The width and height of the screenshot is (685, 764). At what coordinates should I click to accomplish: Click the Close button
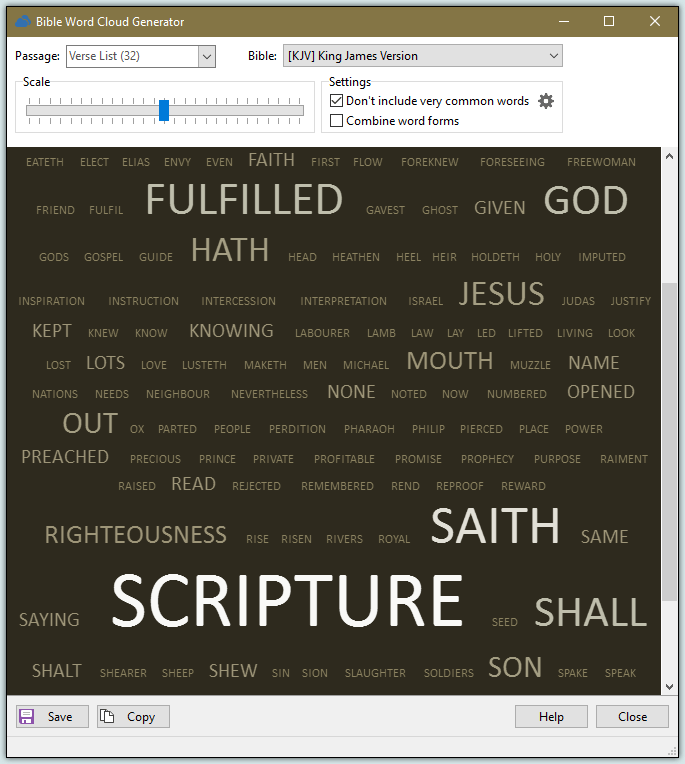632,716
